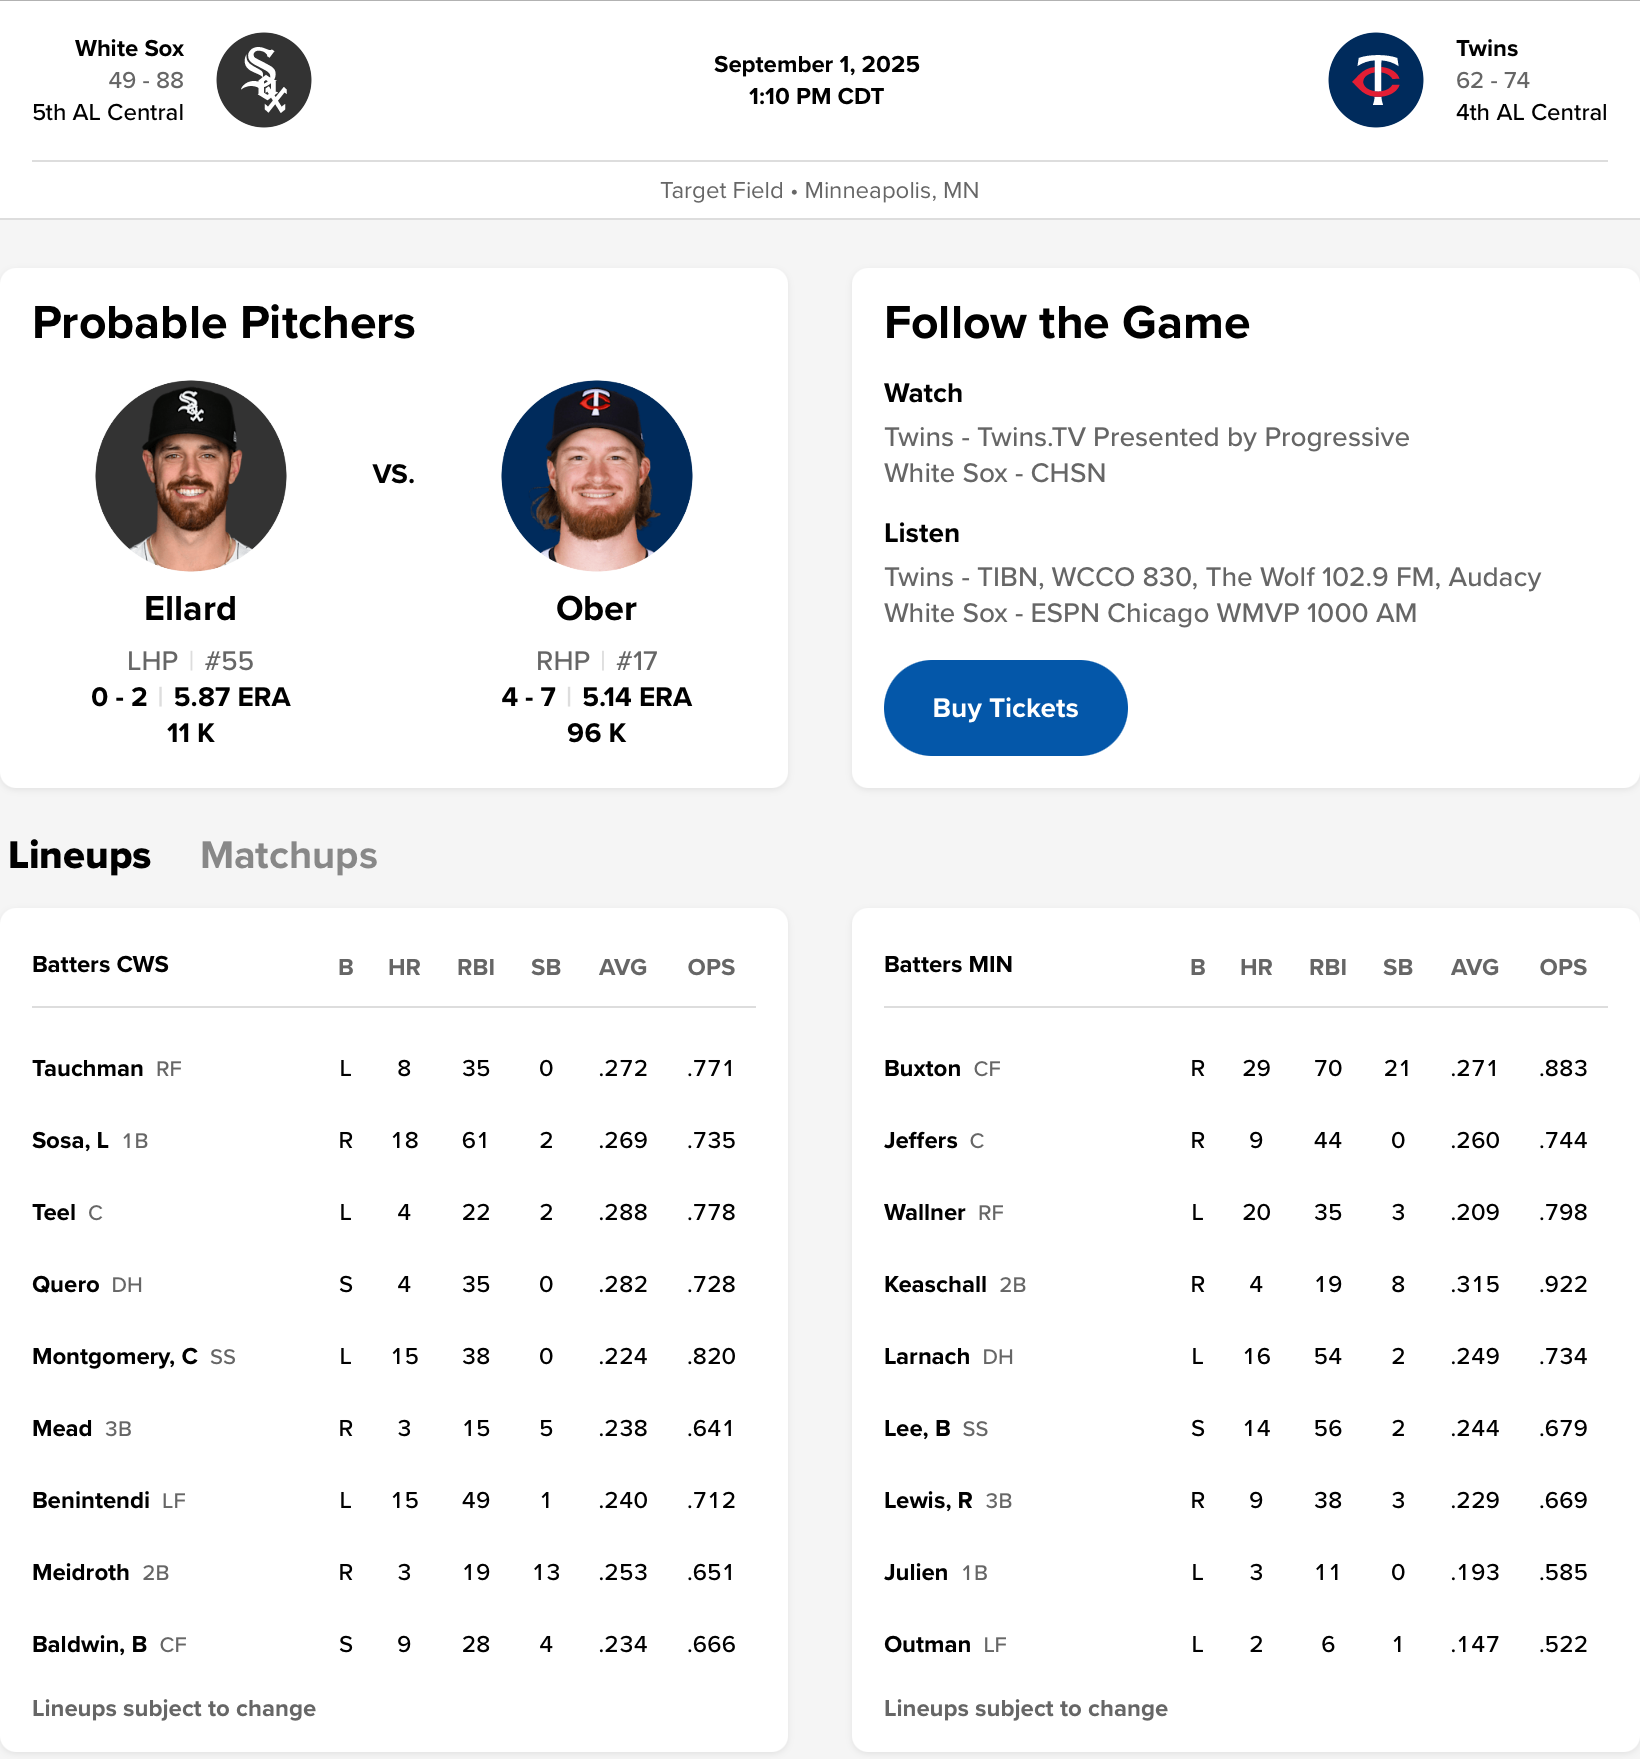The image size is (1640, 1759).
Task: Click Lewis, R in Twins lineup
Action: pyautogui.click(x=928, y=1500)
